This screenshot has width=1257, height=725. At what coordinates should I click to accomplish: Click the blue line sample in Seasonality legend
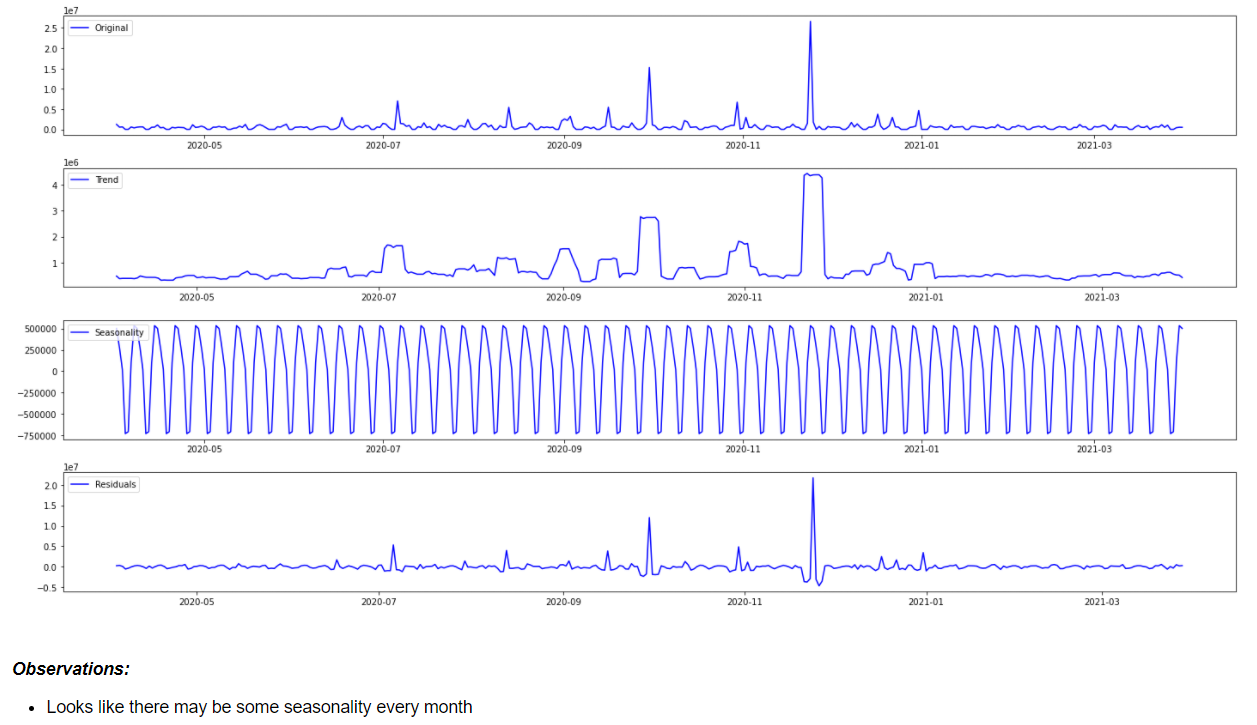[79, 332]
